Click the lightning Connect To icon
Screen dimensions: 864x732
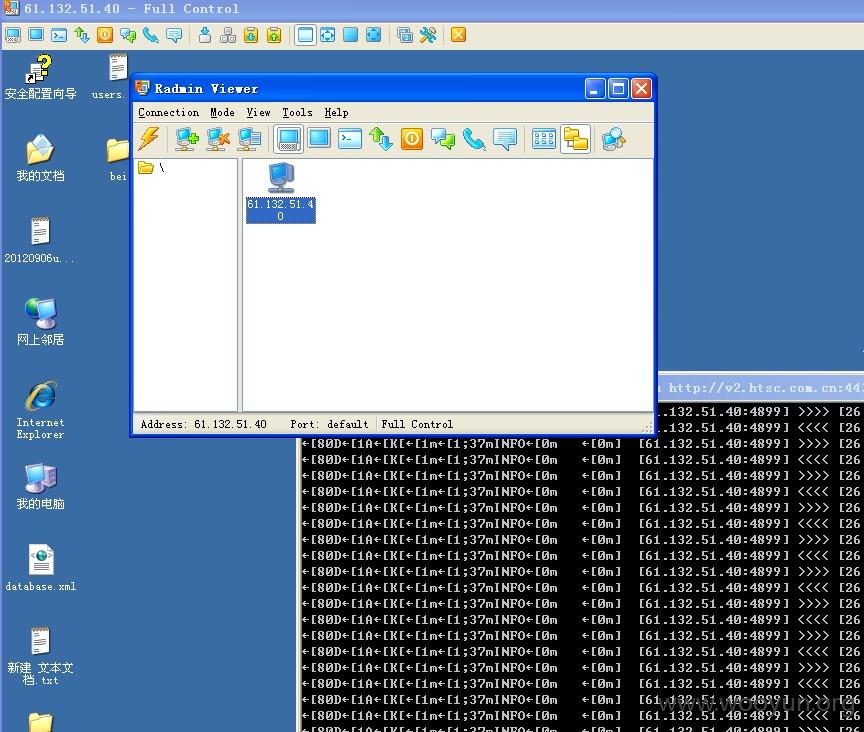point(149,138)
